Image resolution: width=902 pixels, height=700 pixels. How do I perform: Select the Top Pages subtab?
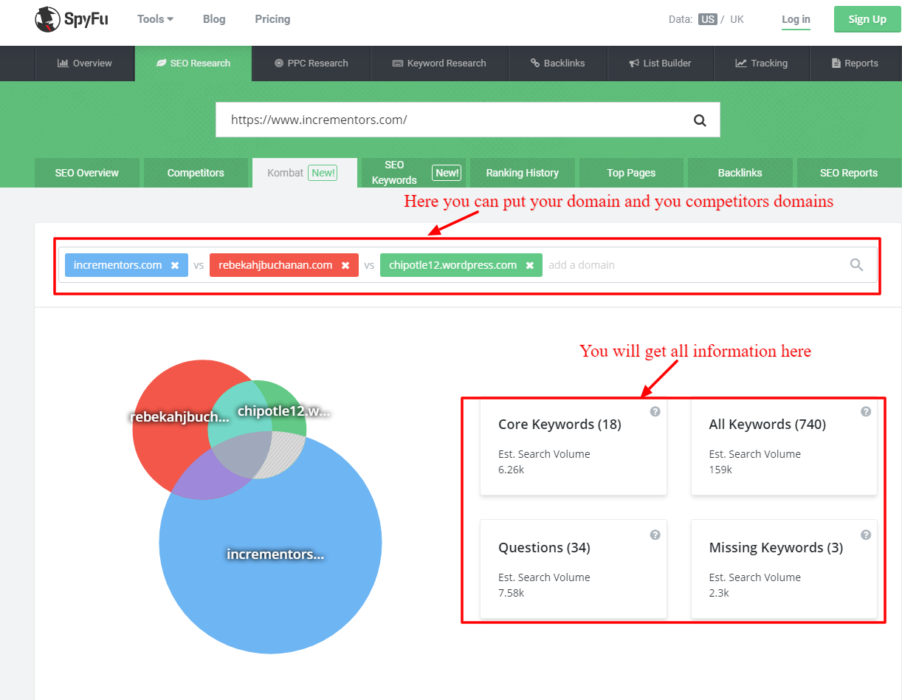631,173
